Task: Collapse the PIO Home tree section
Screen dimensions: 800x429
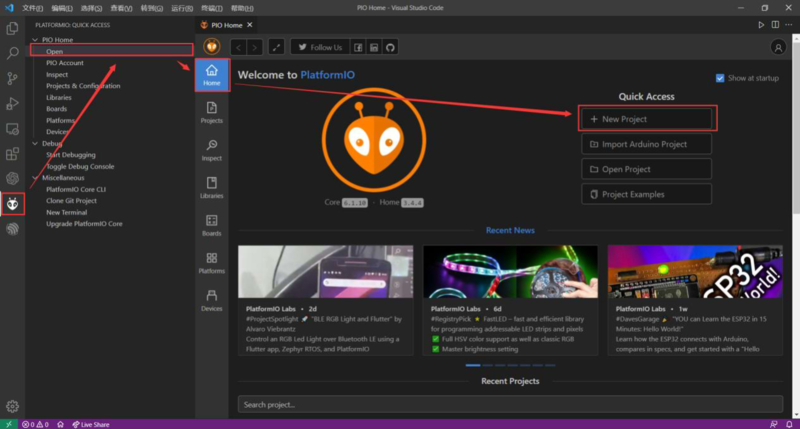Action: [36, 39]
